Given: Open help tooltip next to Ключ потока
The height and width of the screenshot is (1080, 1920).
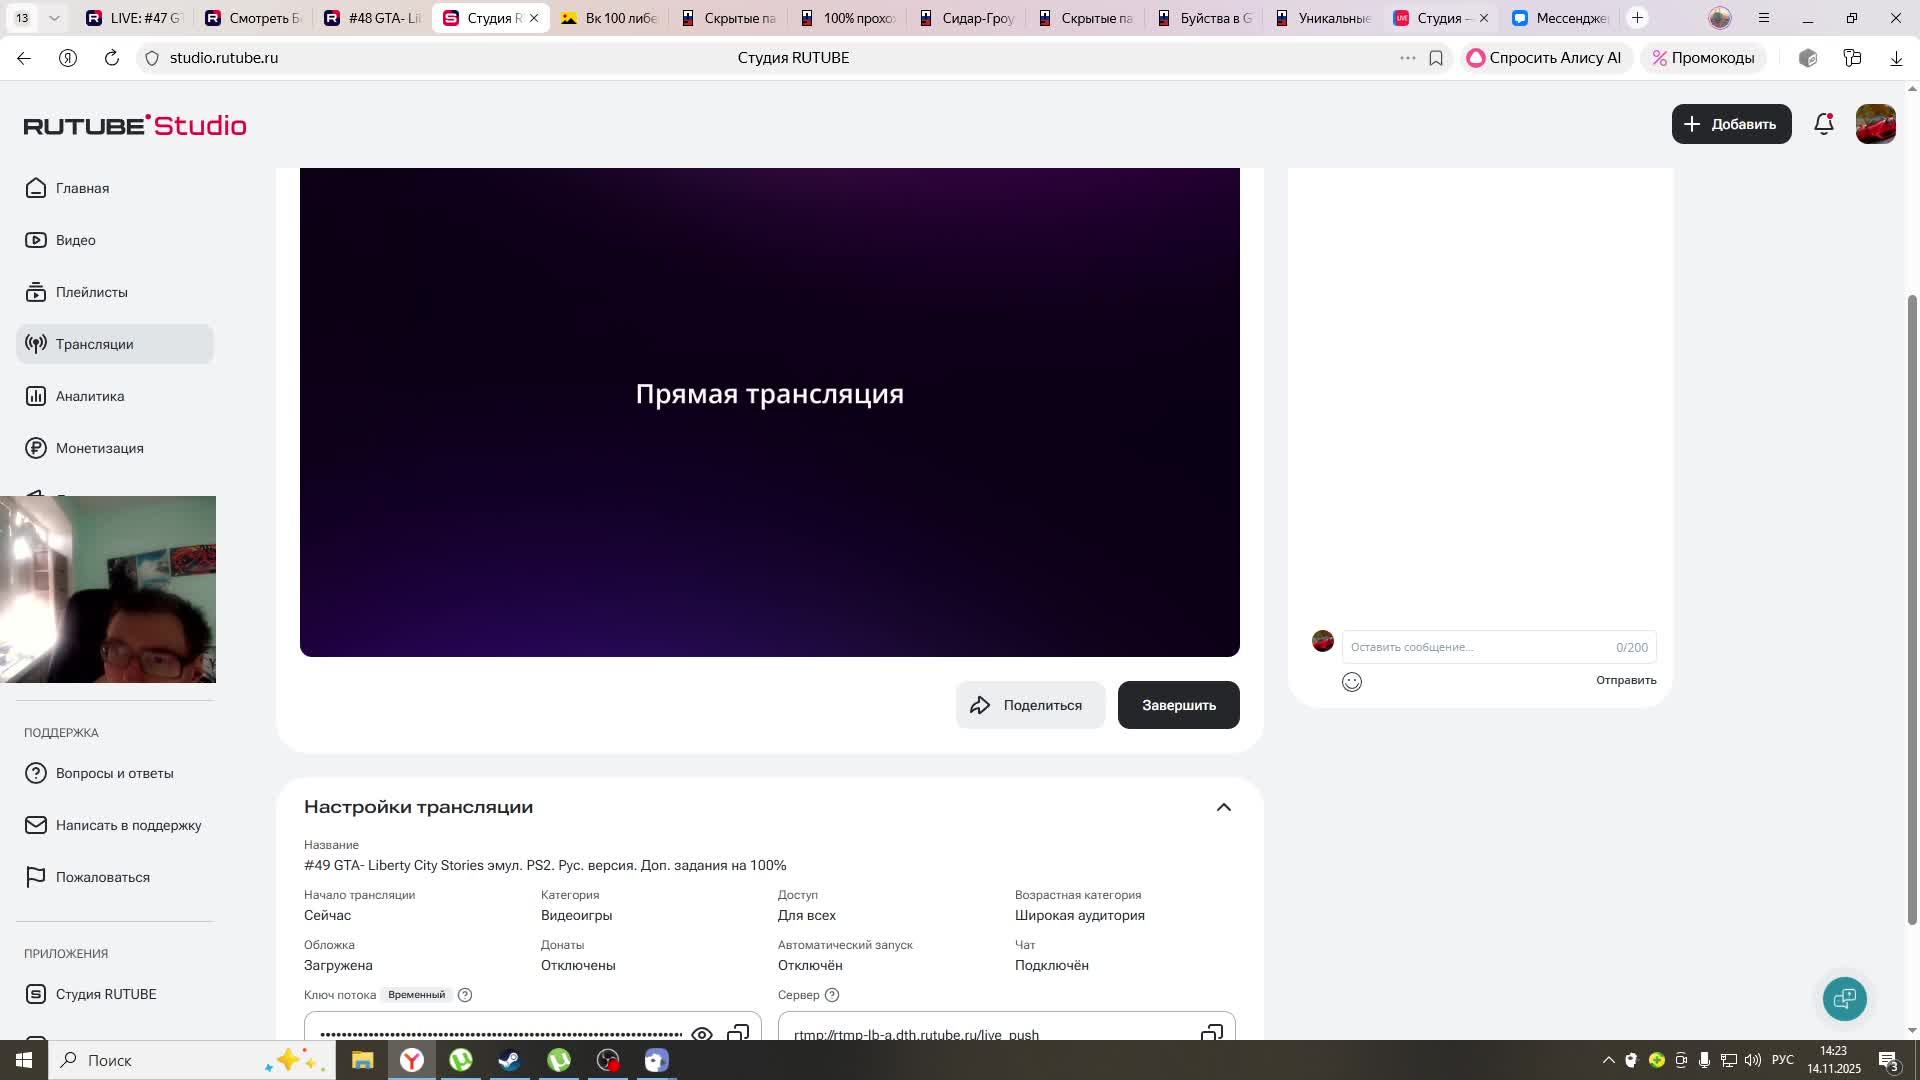Looking at the screenshot, I should coord(465,995).
